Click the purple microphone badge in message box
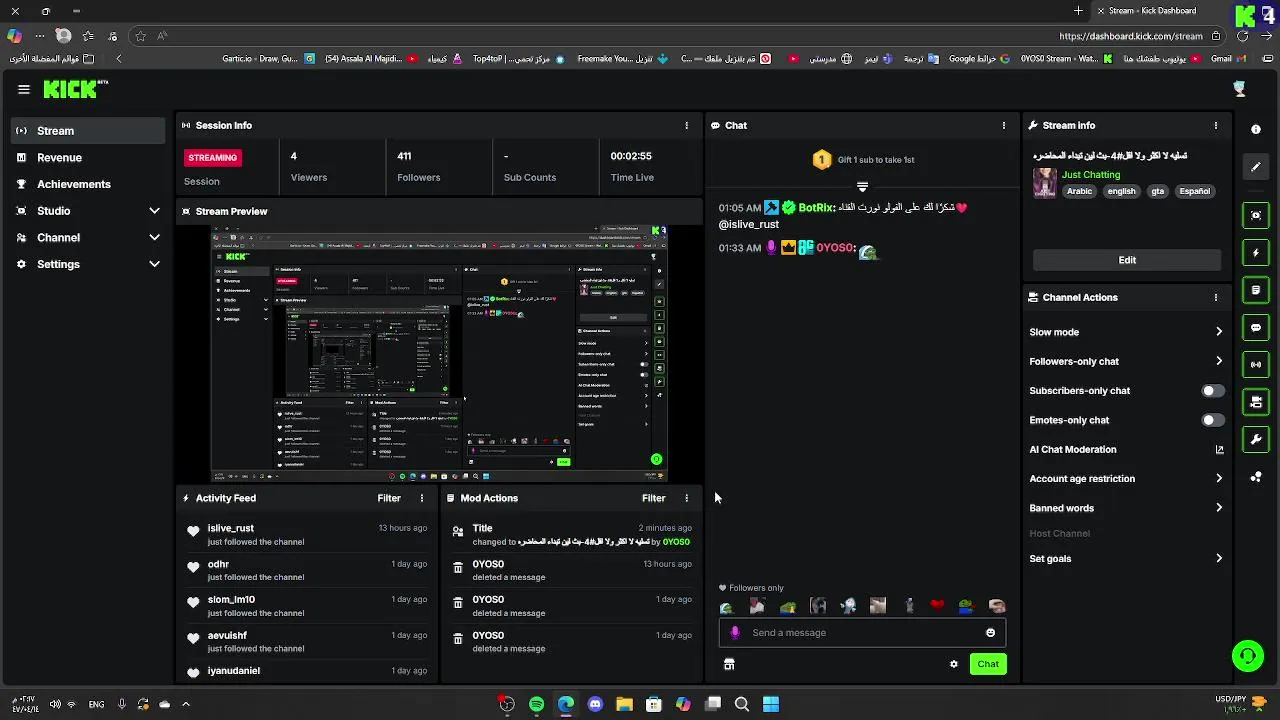Screen dimensions: 1280x720 (736, 632)
